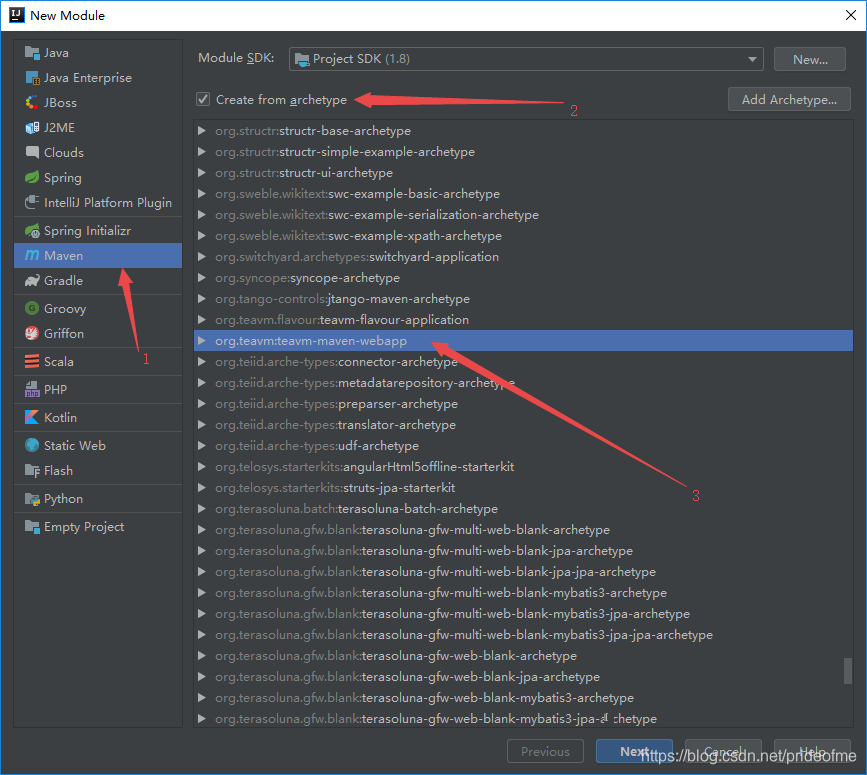
Task: Select terasoluna-gfw-web-blank-jpa-archetype row
Action: tap(523, 677)
